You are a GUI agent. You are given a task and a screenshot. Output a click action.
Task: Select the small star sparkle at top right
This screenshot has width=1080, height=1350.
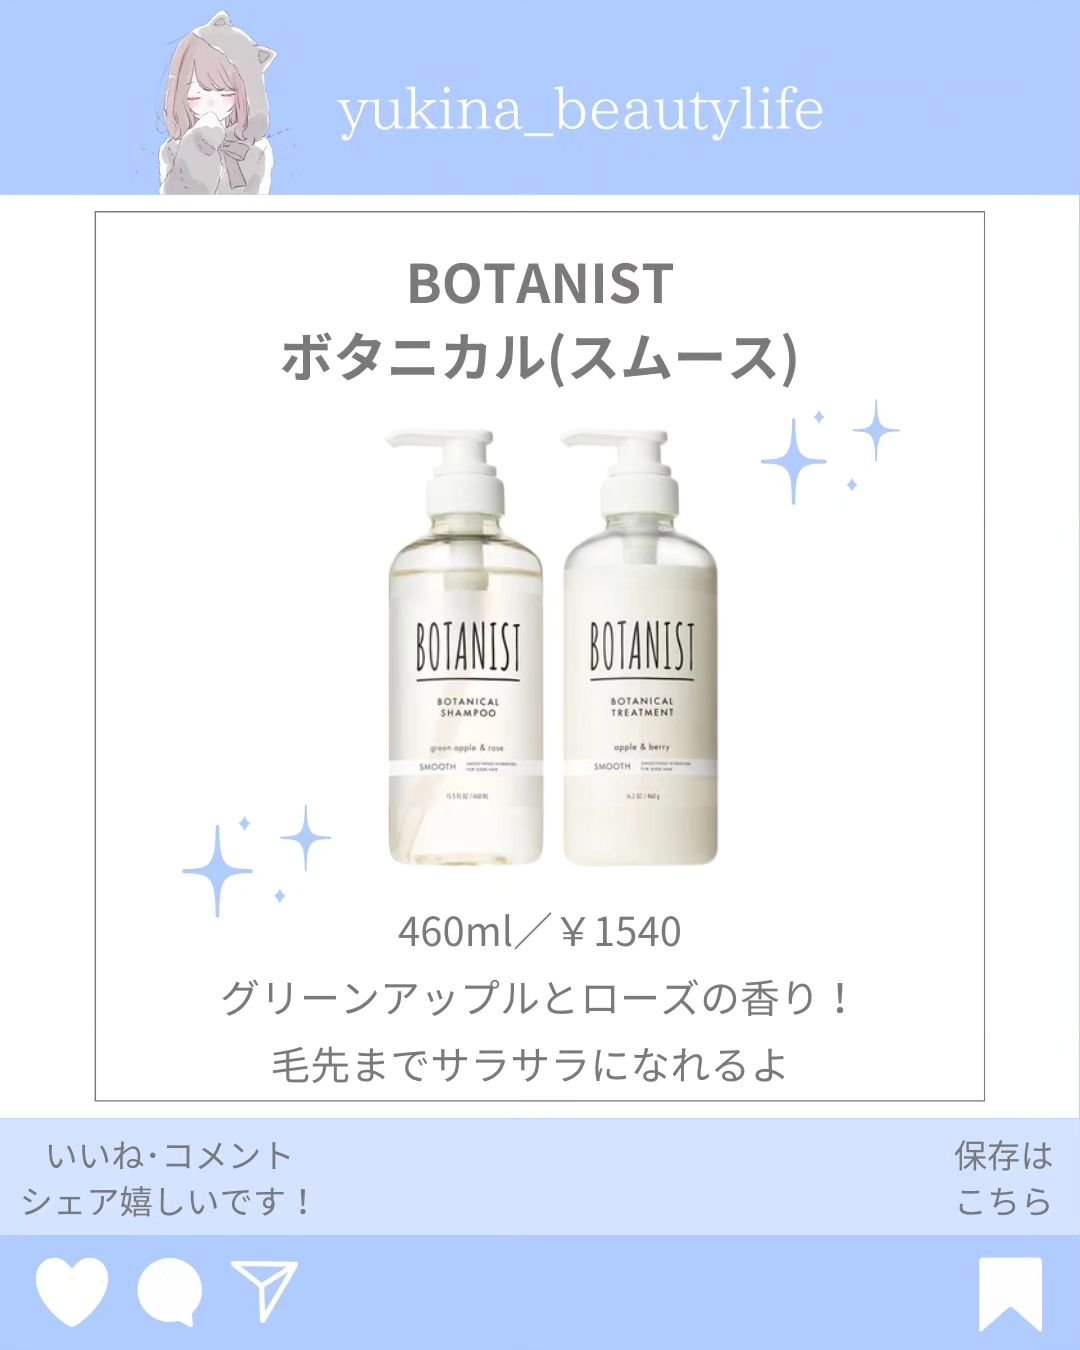coord(876,430)
